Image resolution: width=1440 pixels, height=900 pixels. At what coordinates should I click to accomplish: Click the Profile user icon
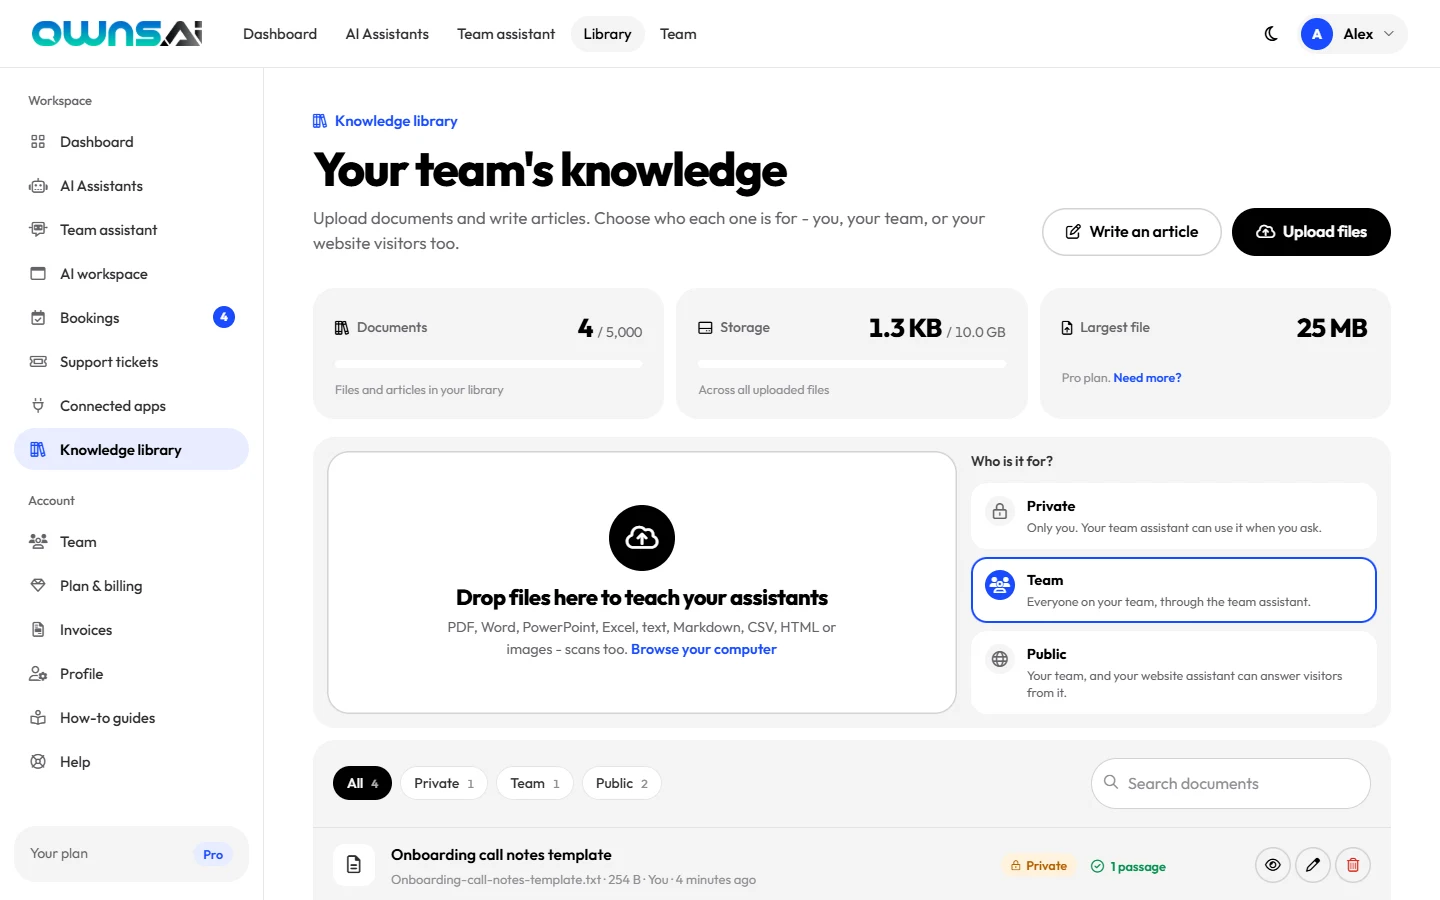click(x=38, y=674)
